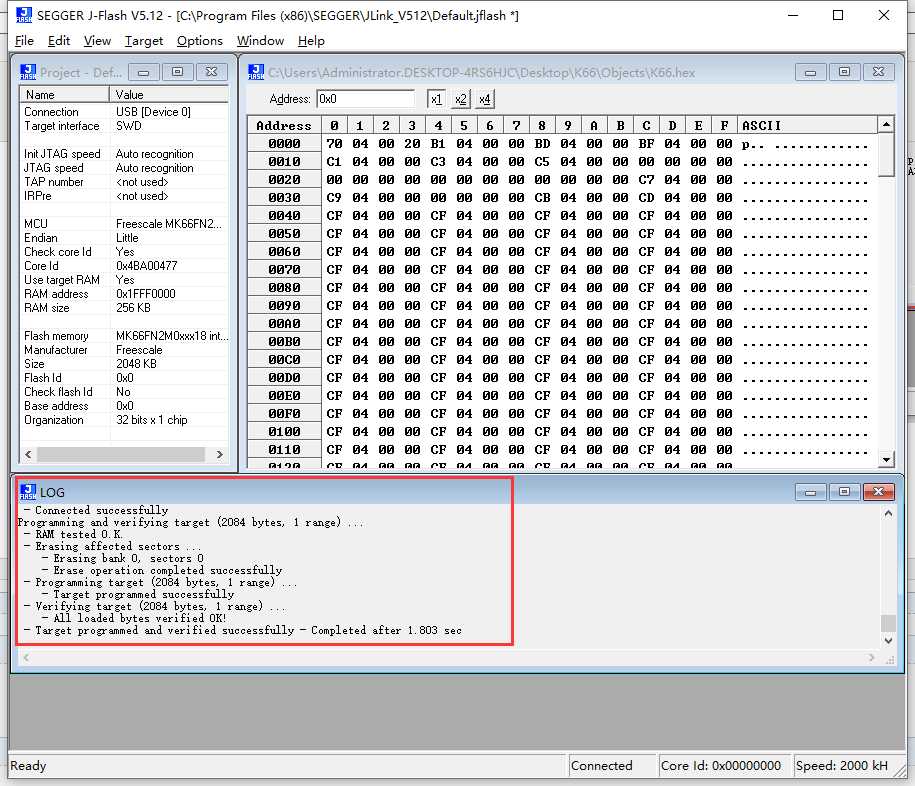Viewport: 915px width, 786px height.
Task: Set hex view to x4 byte width
Action: pyautogui.click(x=484, y=99)
